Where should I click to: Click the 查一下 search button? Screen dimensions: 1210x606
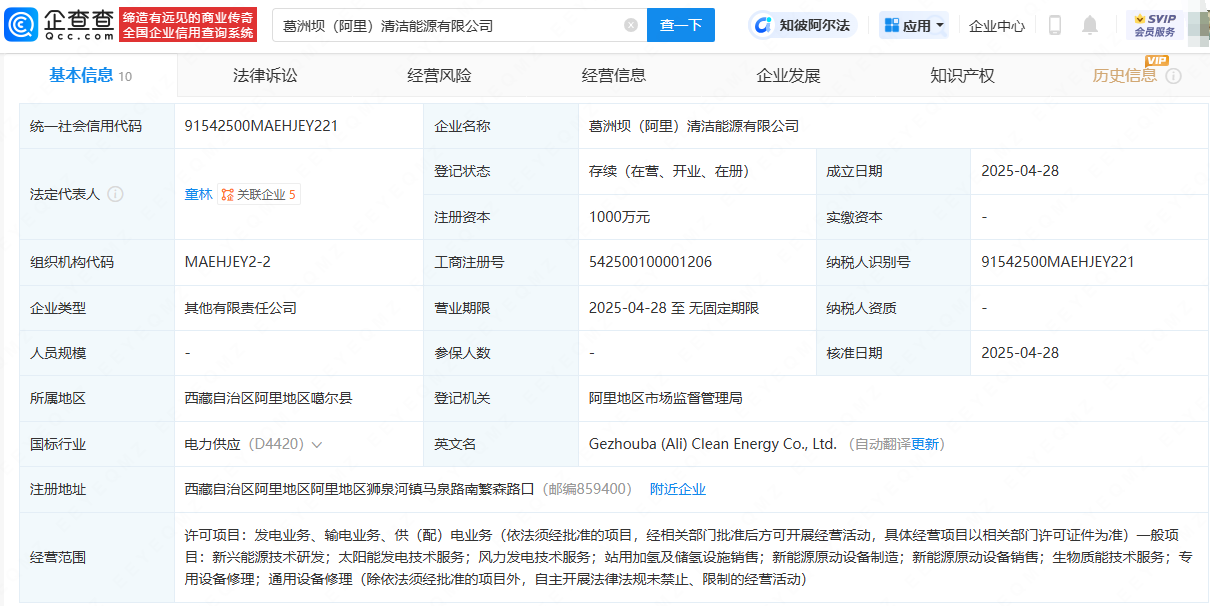[x=681, y=25]
